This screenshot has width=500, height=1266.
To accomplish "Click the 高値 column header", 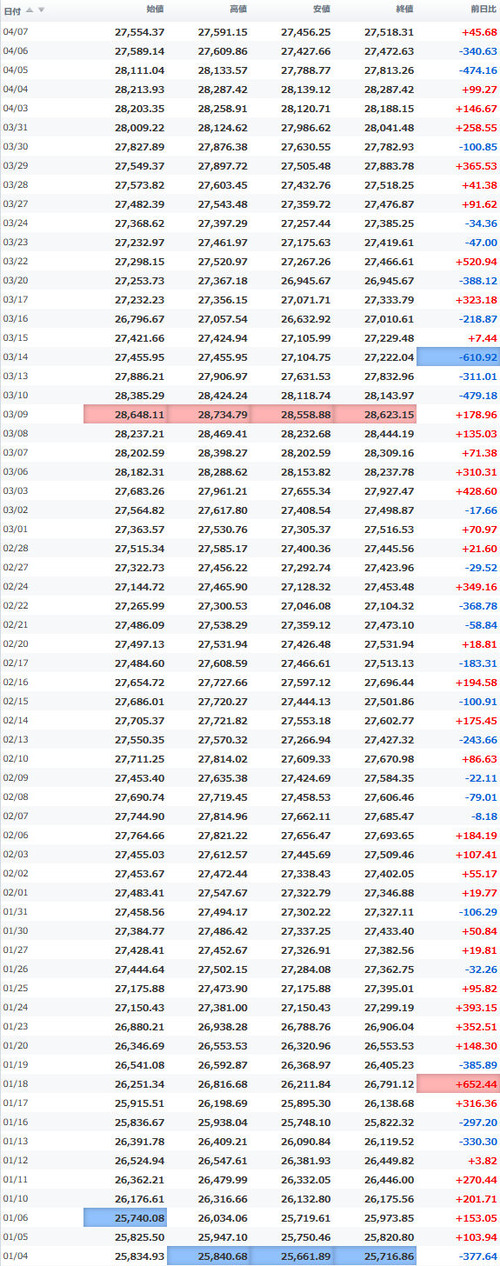I will [238, 9].
